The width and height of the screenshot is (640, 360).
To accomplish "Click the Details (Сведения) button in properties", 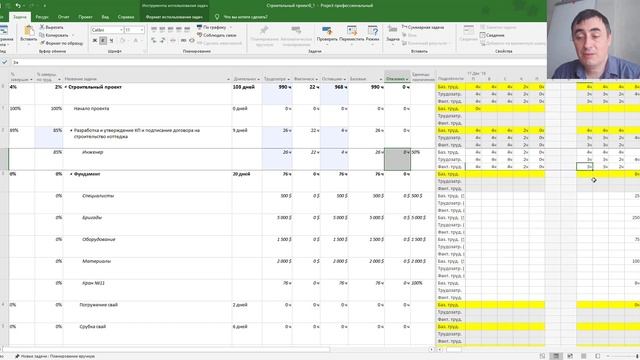I will [x=492, y=35].
